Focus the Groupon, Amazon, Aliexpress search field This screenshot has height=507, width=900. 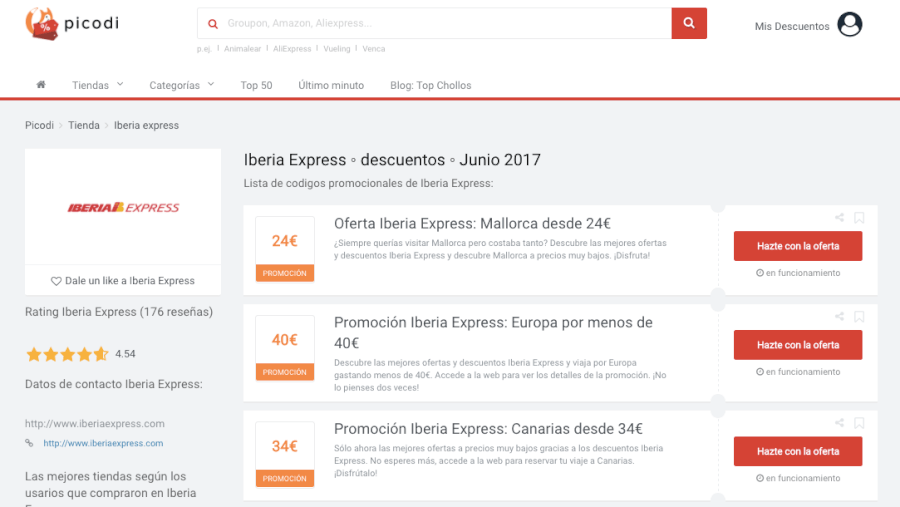click(x=435, y=24)
